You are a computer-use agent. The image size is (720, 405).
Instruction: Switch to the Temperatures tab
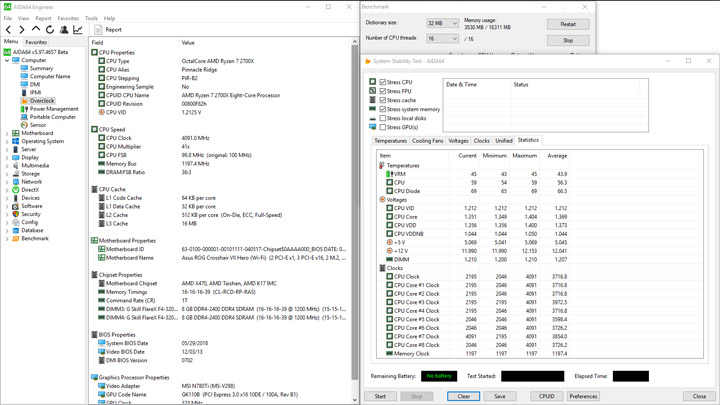(x=390, y=141)
